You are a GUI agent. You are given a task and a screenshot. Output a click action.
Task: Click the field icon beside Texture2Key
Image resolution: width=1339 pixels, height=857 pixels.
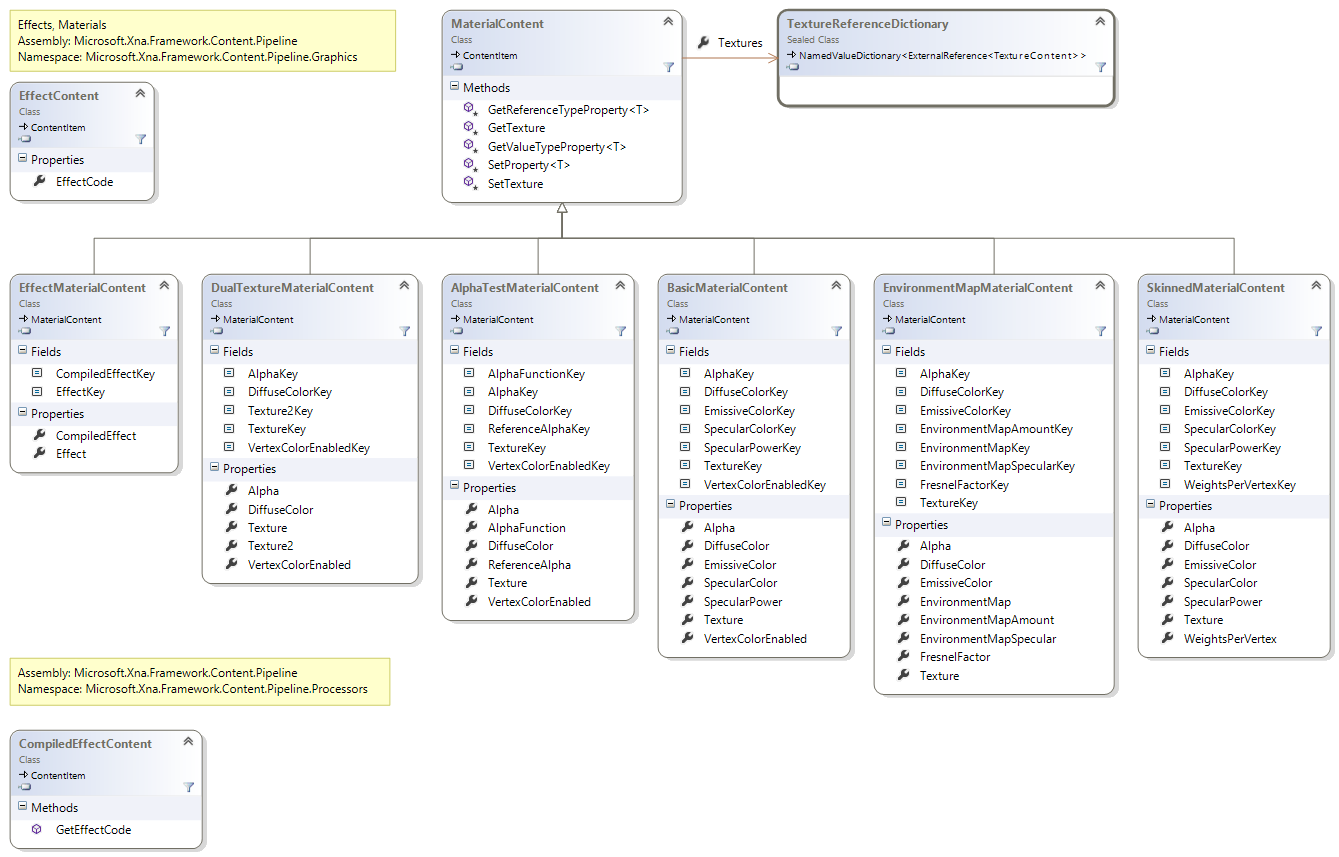tap(229, 410)
